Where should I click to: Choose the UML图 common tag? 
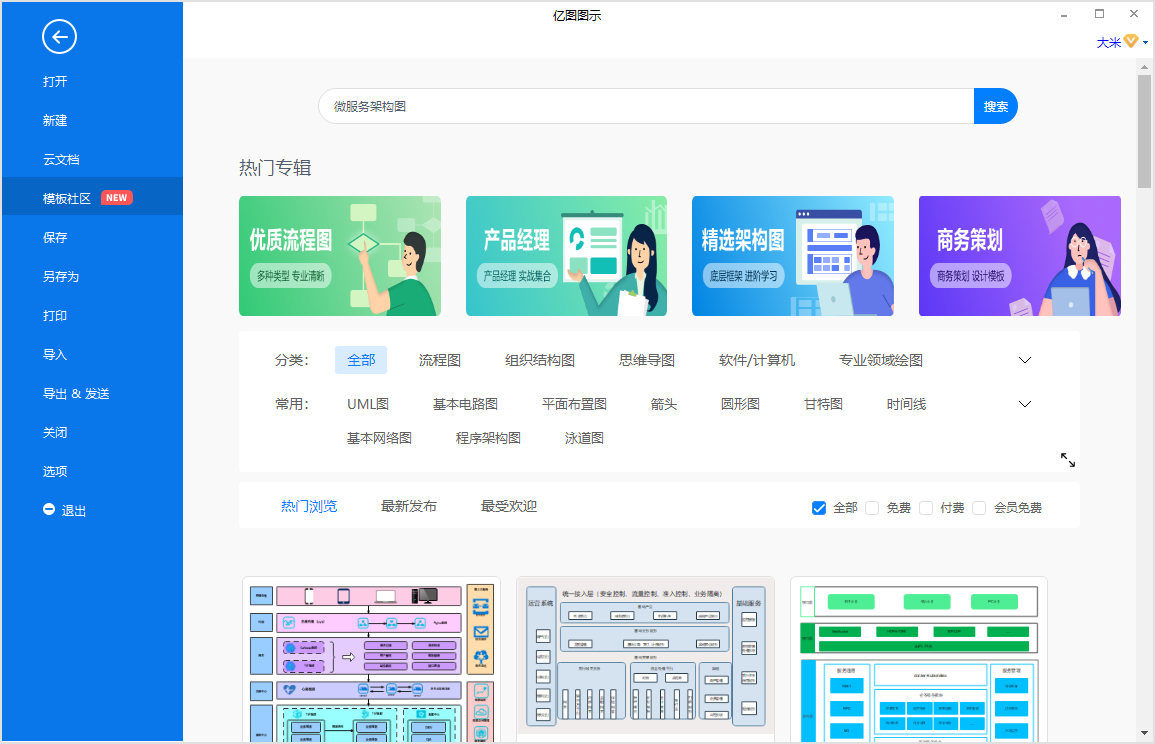pos(368,404)
